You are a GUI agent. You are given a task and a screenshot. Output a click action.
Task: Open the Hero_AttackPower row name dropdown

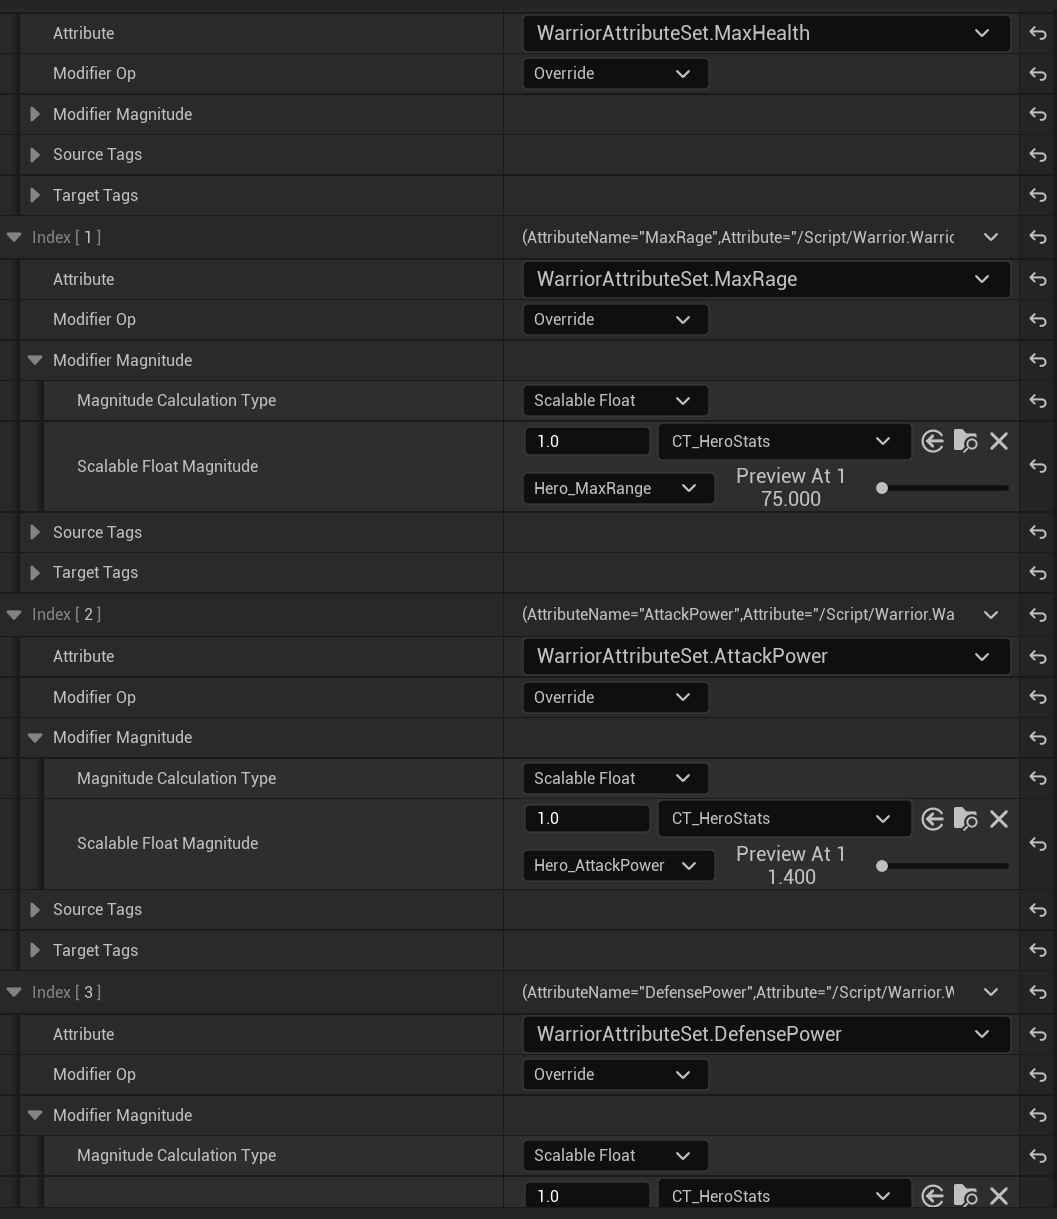[x=617, y=865]
